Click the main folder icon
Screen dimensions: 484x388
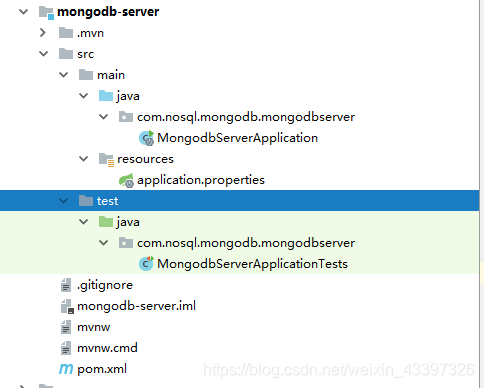[86, 75]
